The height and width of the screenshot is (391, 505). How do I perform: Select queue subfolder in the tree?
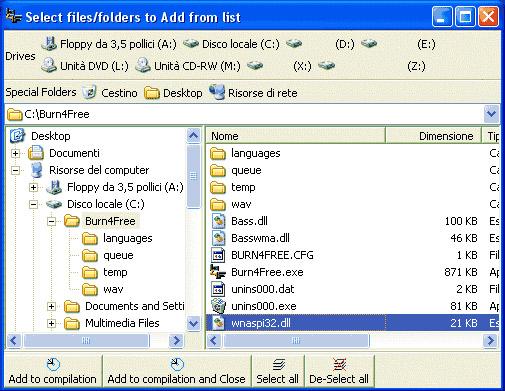(118, 255)
